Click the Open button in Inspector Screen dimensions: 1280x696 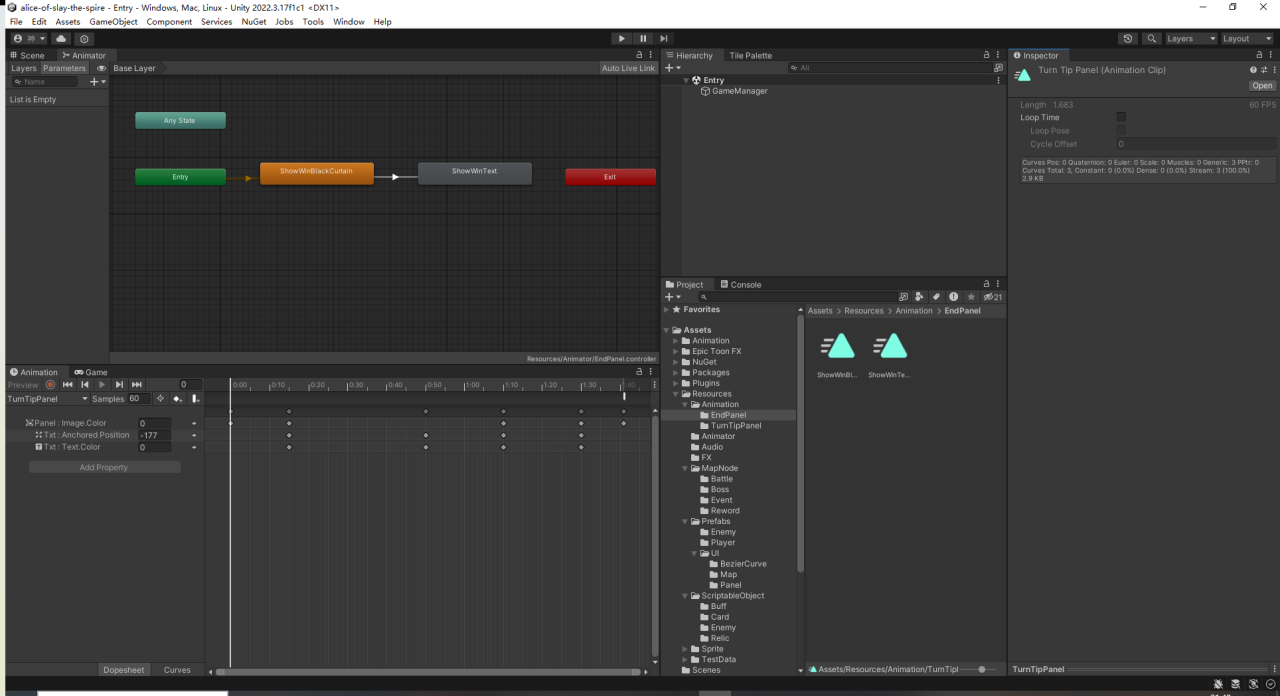pos(1262,85)
